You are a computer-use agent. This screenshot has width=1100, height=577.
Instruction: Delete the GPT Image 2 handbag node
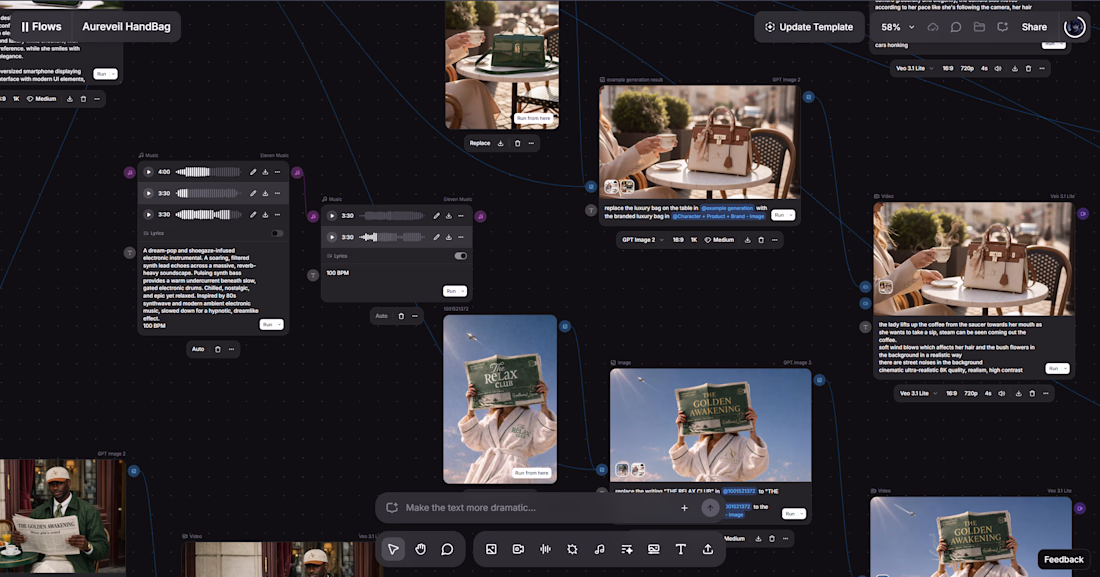pos(760,240)
